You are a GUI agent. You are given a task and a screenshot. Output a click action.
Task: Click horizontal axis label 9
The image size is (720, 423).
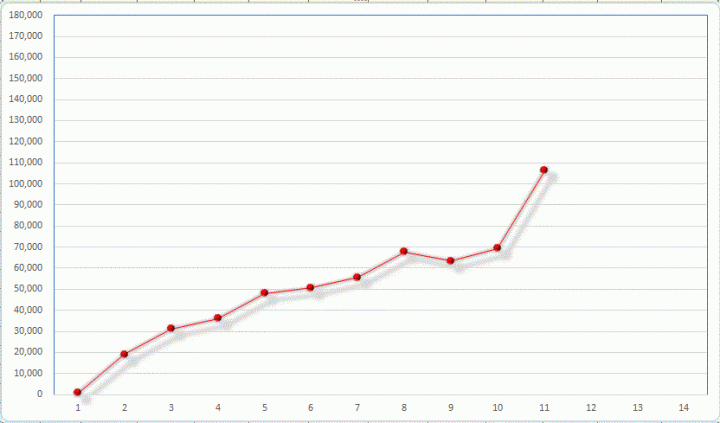[451, 407]
